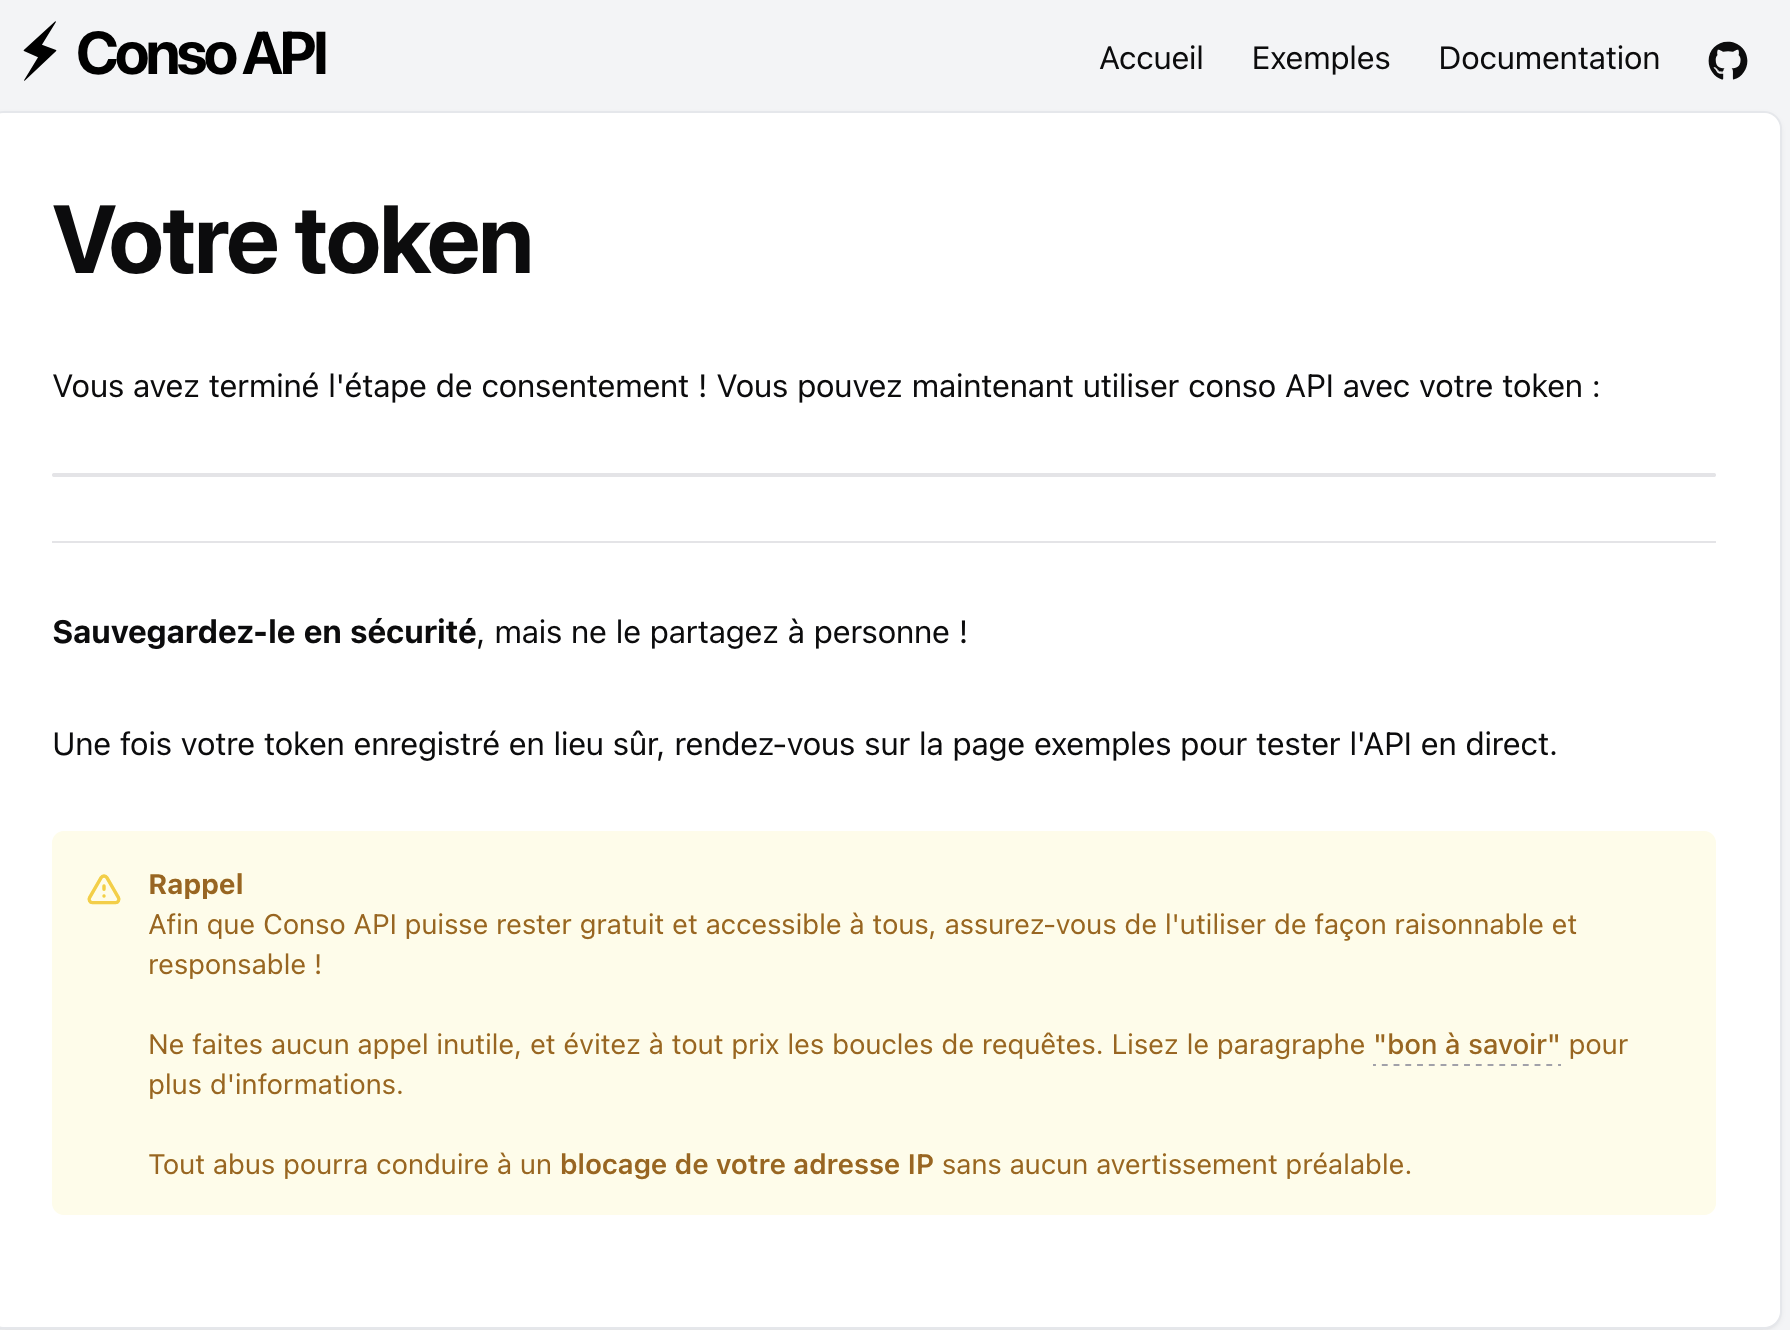1790x1330 pixels.
Task: Follow the "bon à savoir" link
Action: [x=1466, y=1045]
